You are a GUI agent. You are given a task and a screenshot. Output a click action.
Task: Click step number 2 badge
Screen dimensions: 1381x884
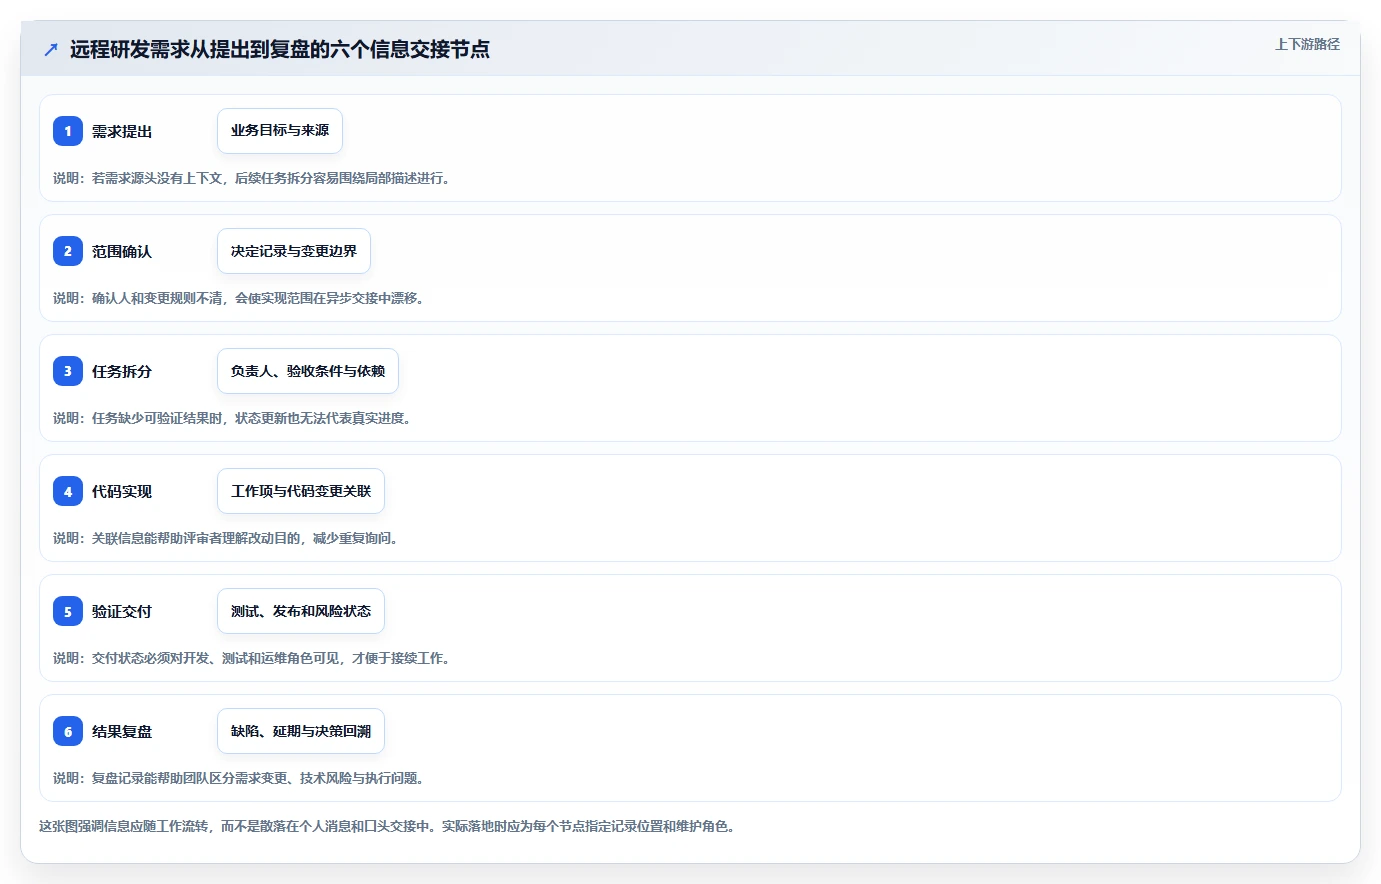(68, 251)
